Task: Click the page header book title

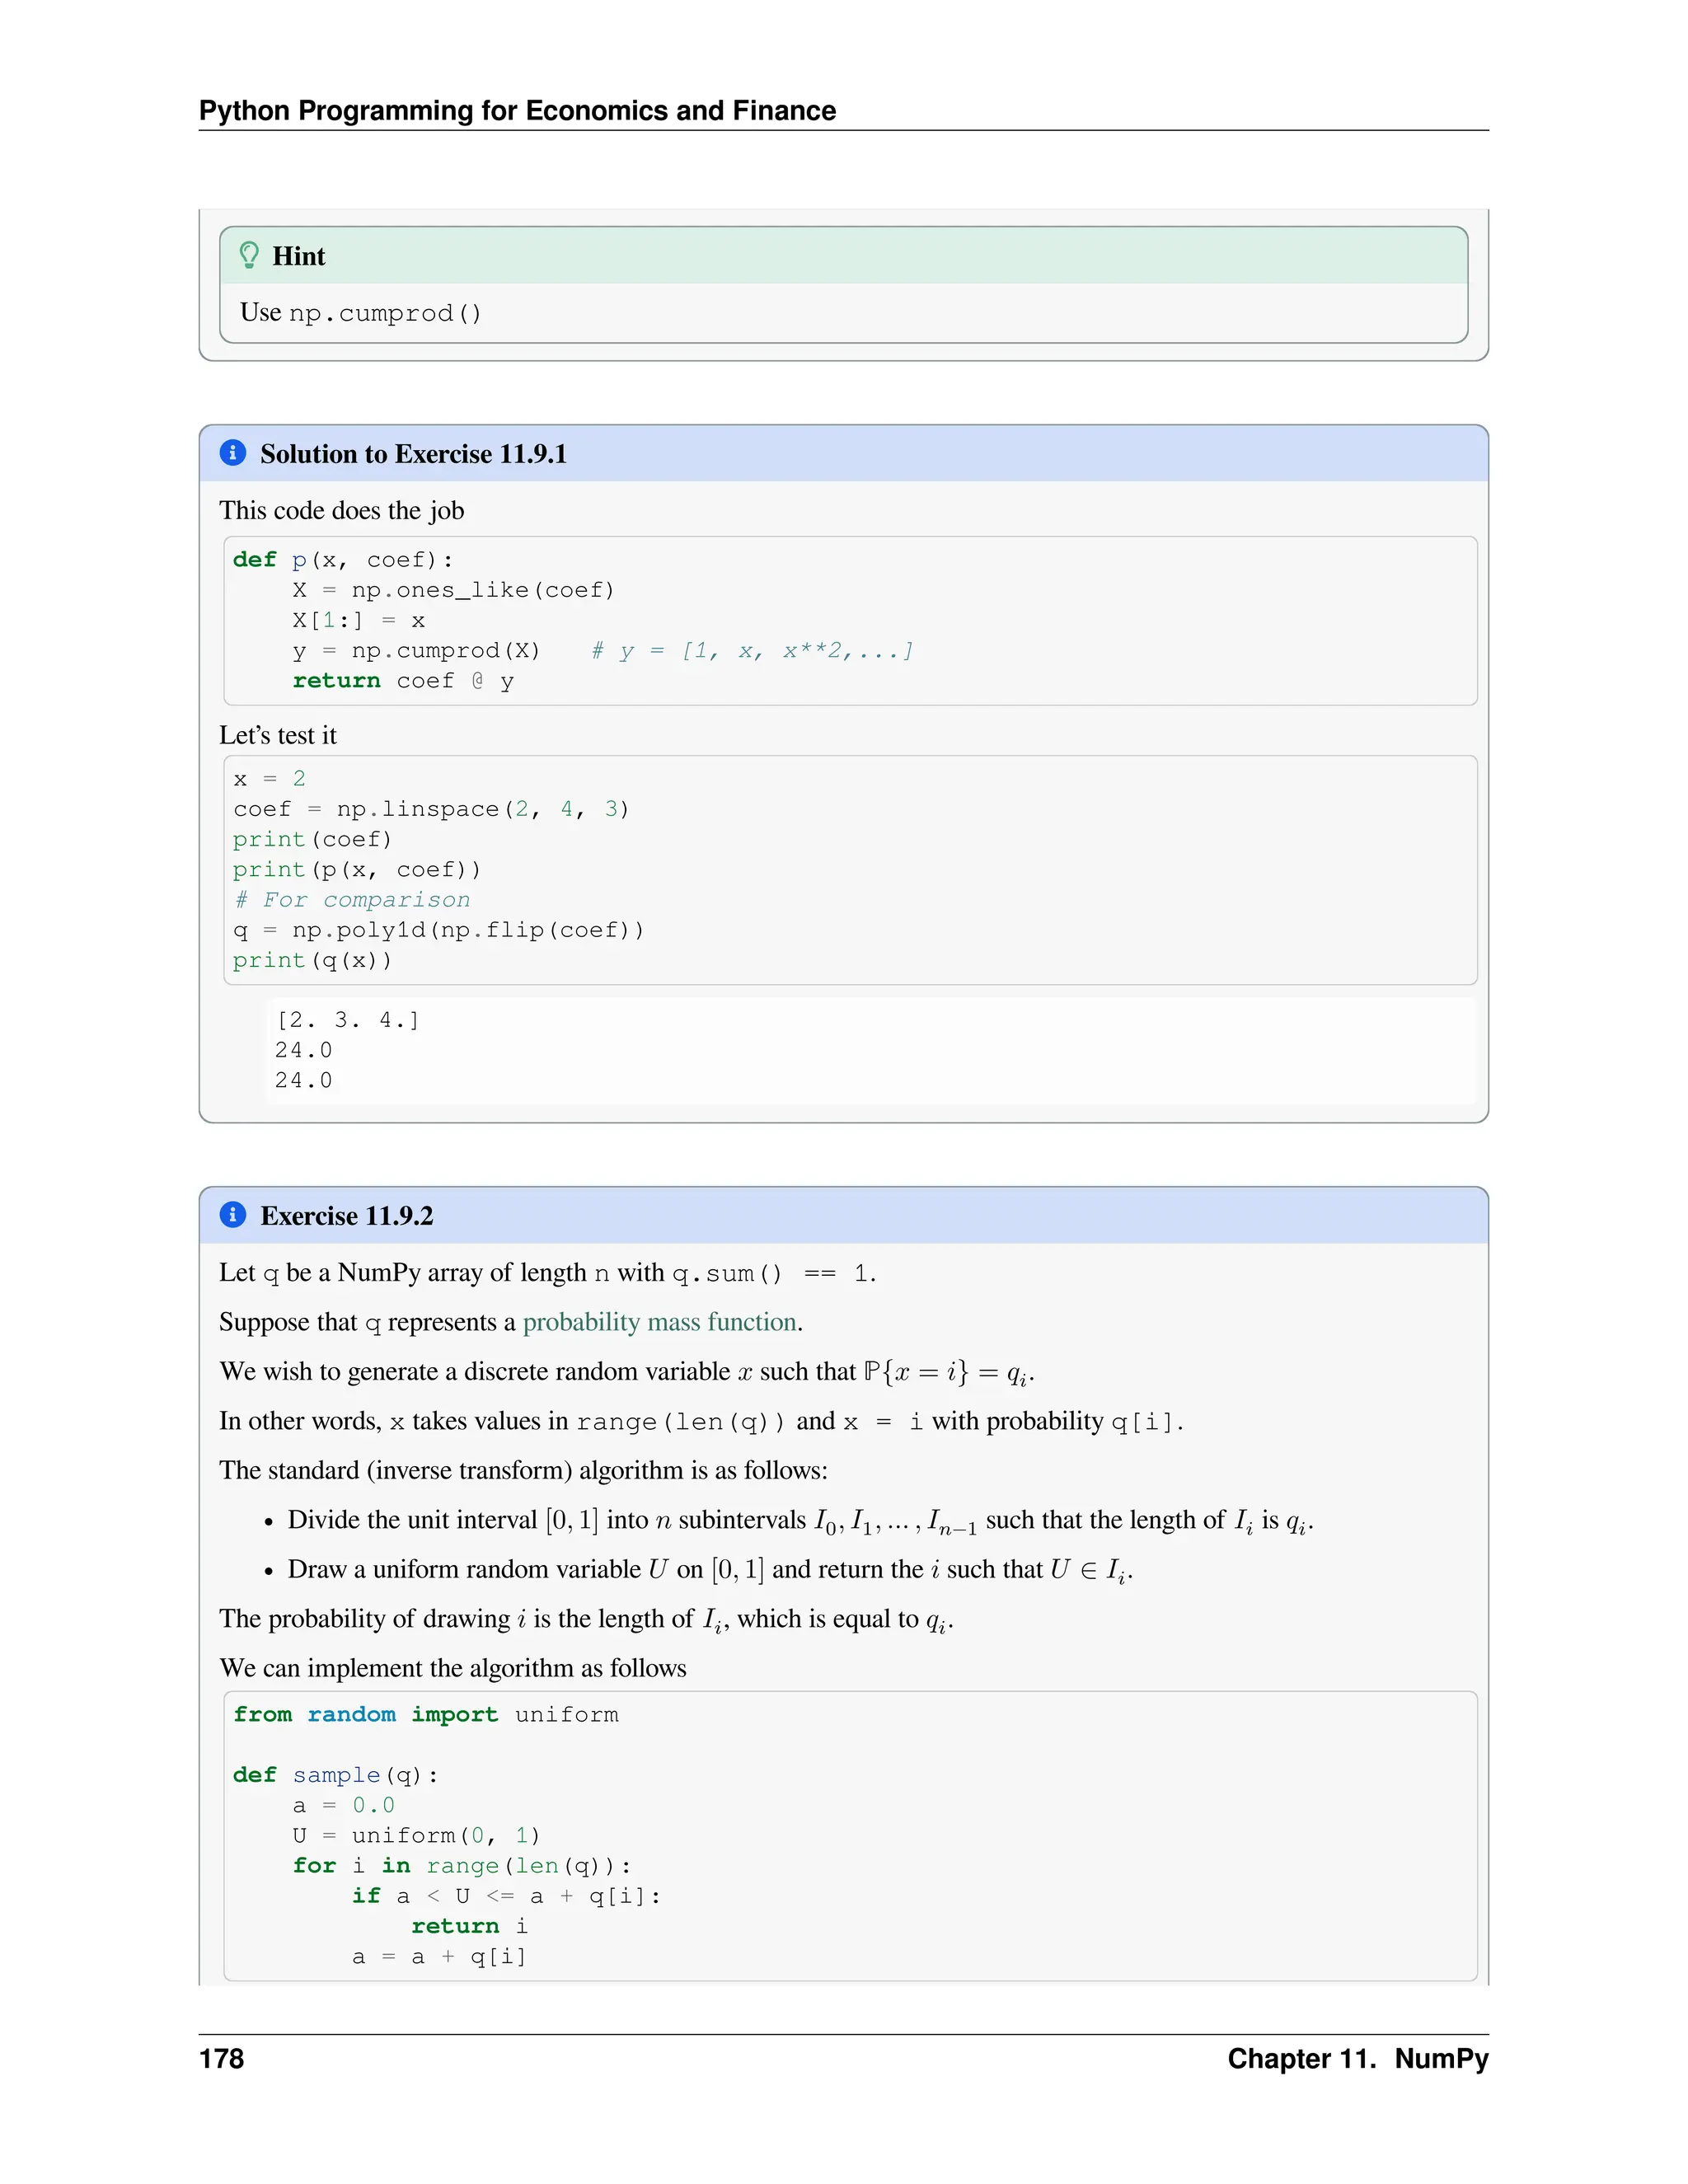Action: (517, 110)
